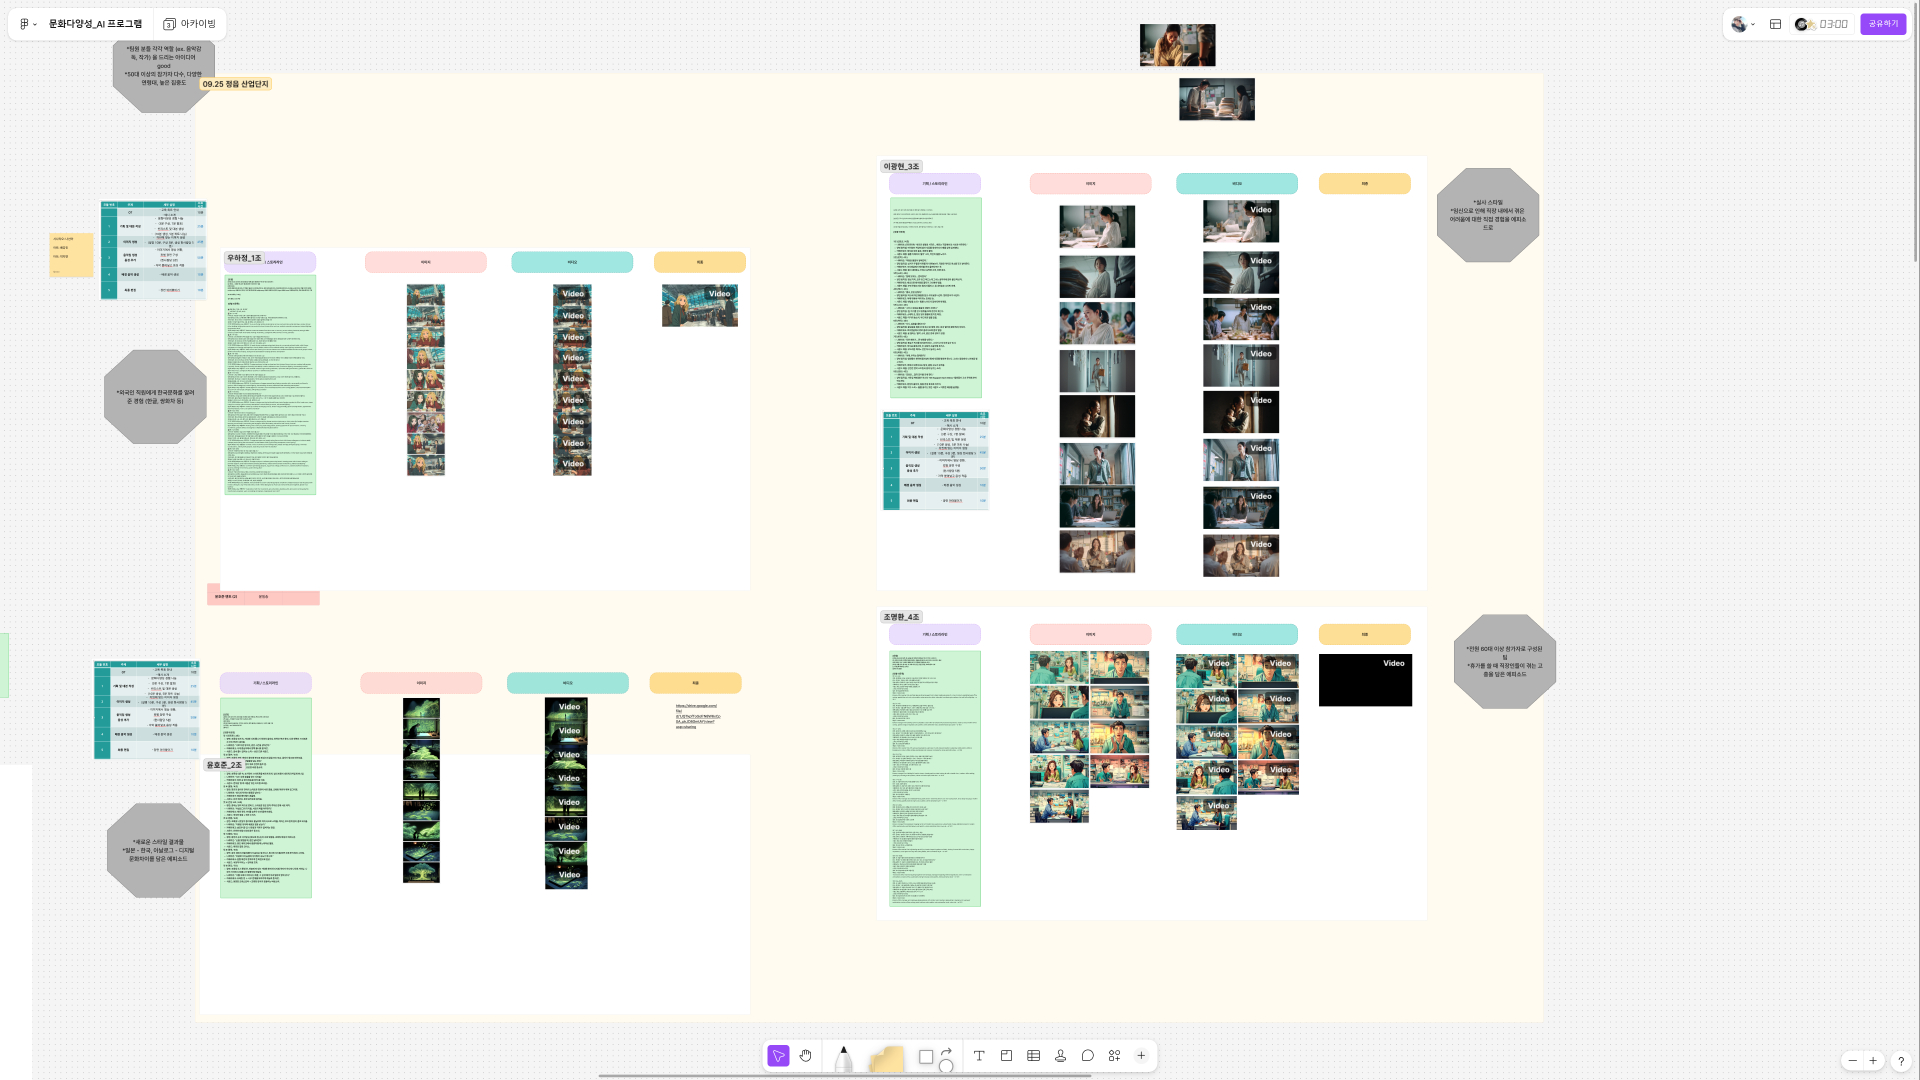Open the section tool options

pos(1007,1055)
